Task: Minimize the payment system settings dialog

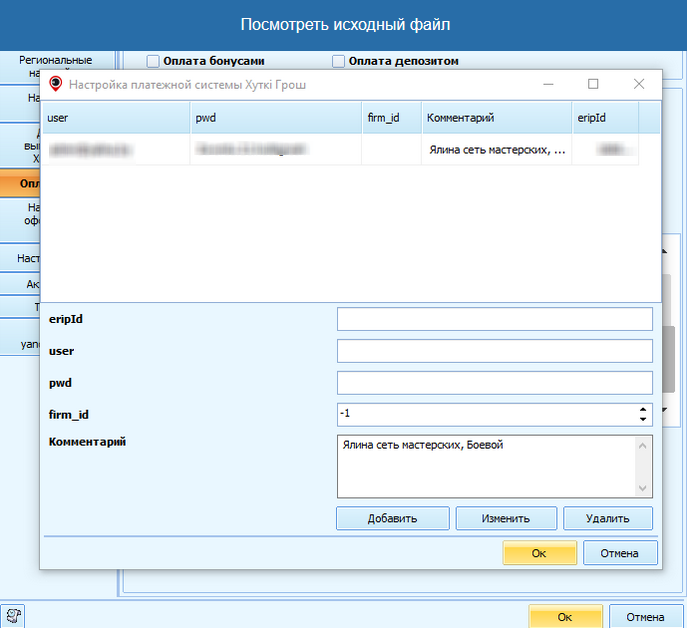Action: pyautogui.click(x=547, y=85)
